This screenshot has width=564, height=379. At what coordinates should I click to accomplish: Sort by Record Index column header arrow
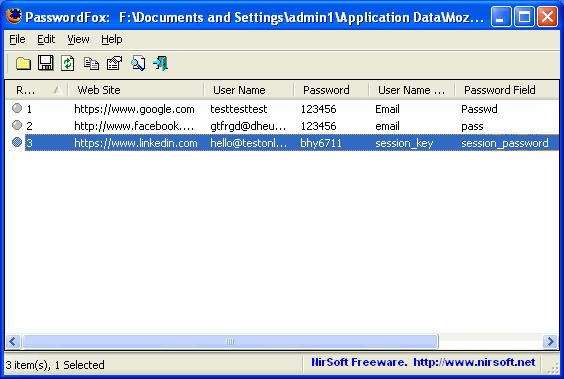coord(56,90)
